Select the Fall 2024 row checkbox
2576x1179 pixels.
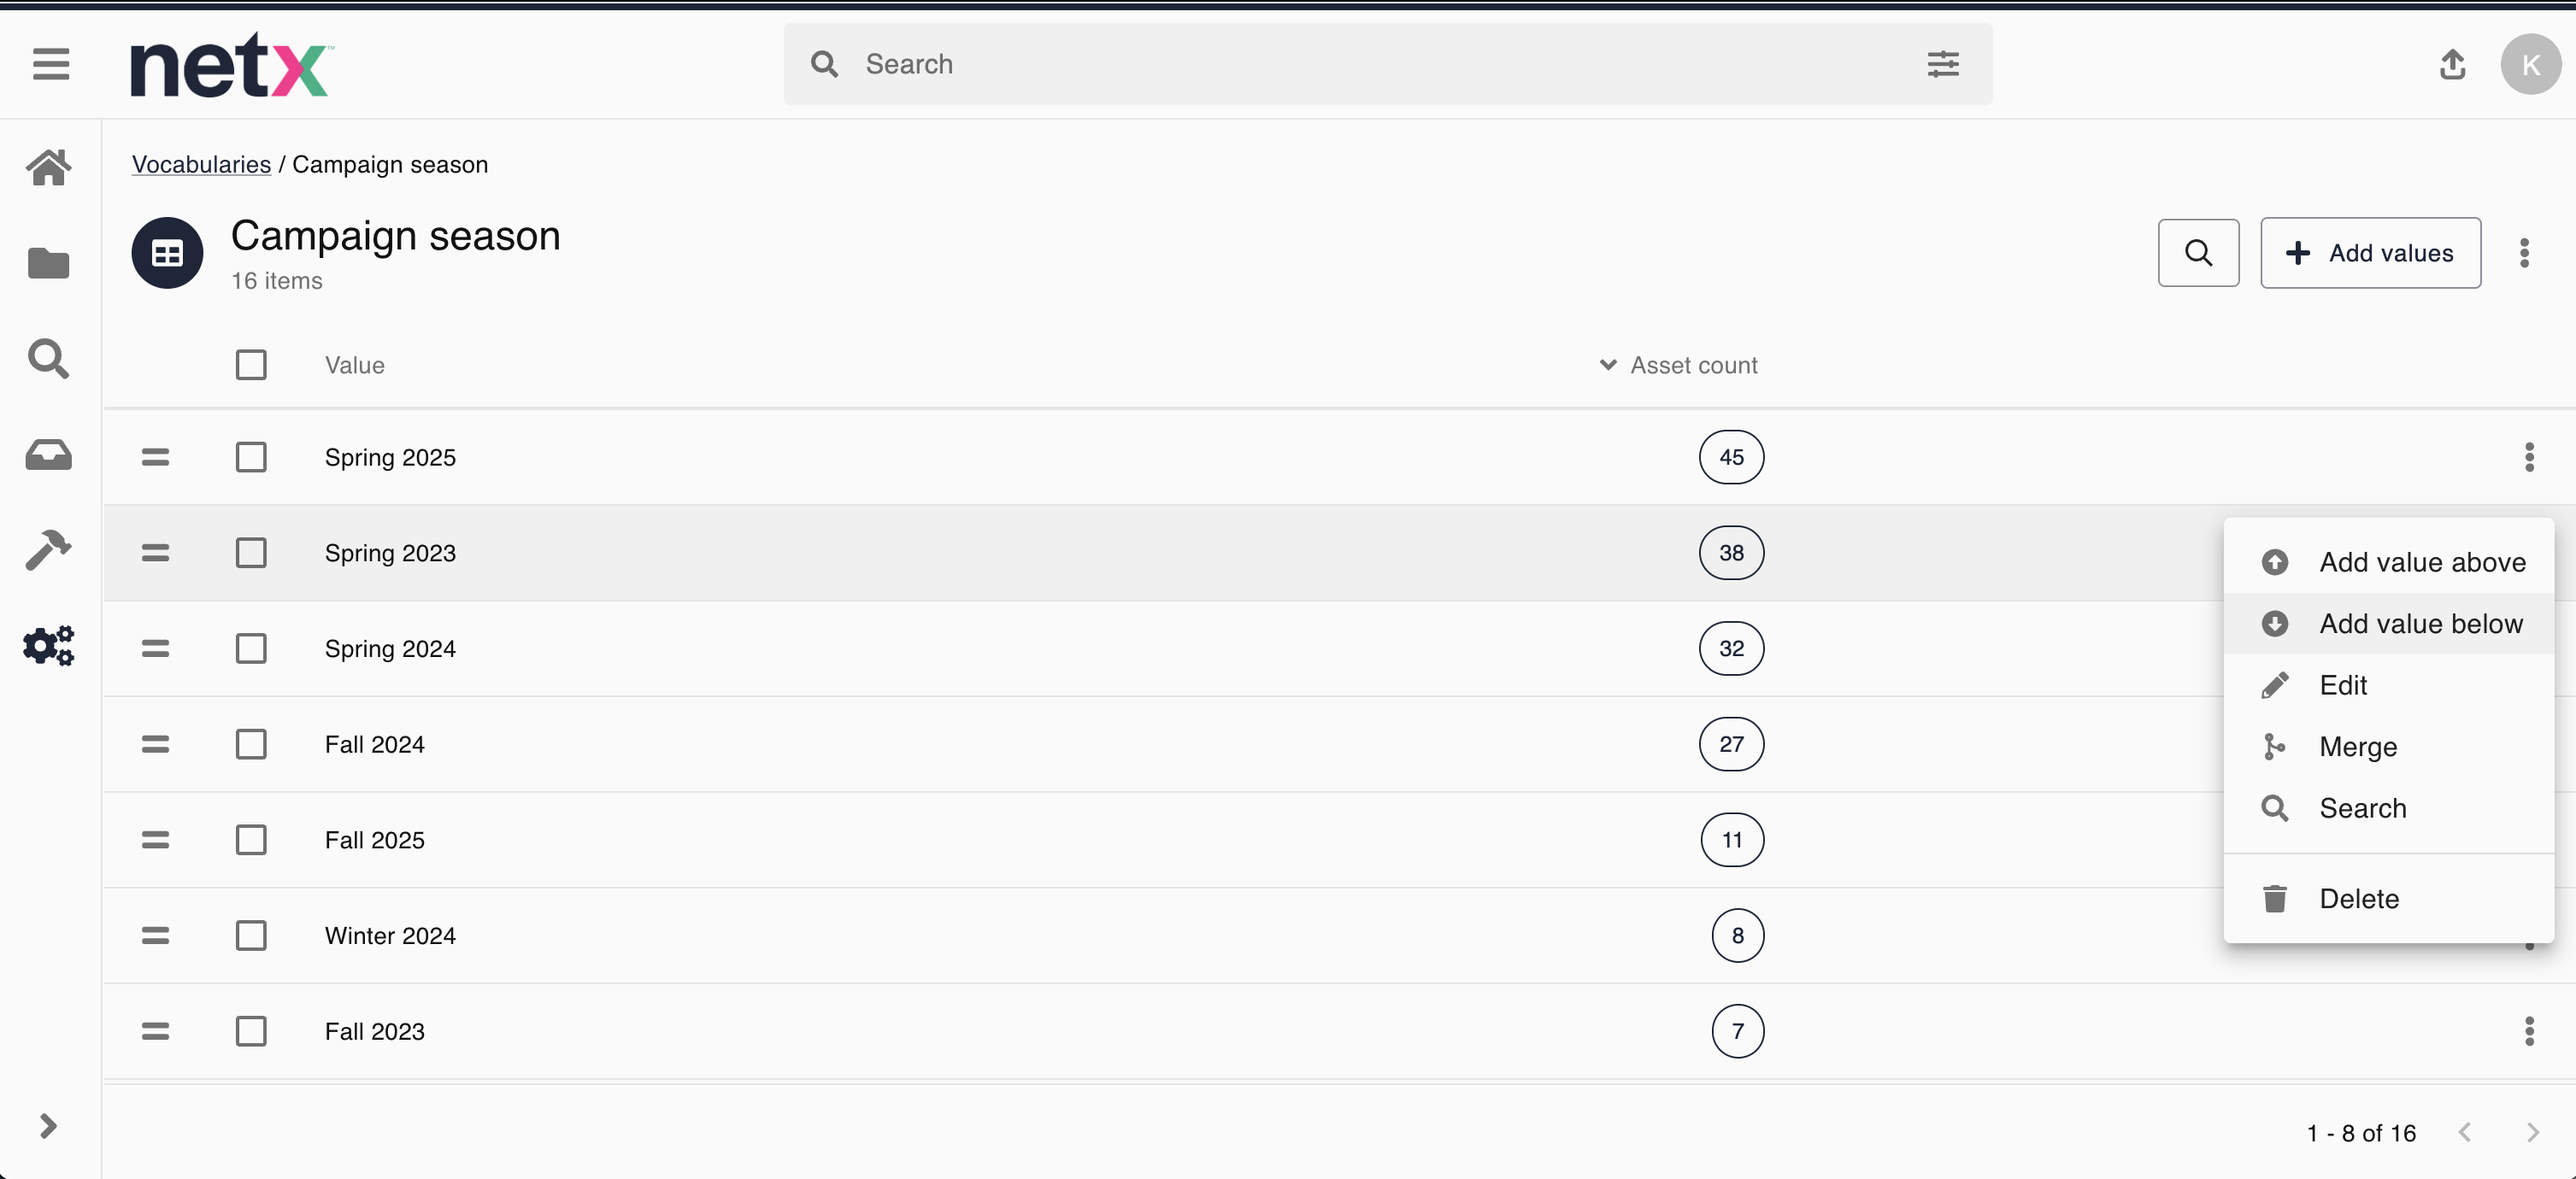coord(251,744)
